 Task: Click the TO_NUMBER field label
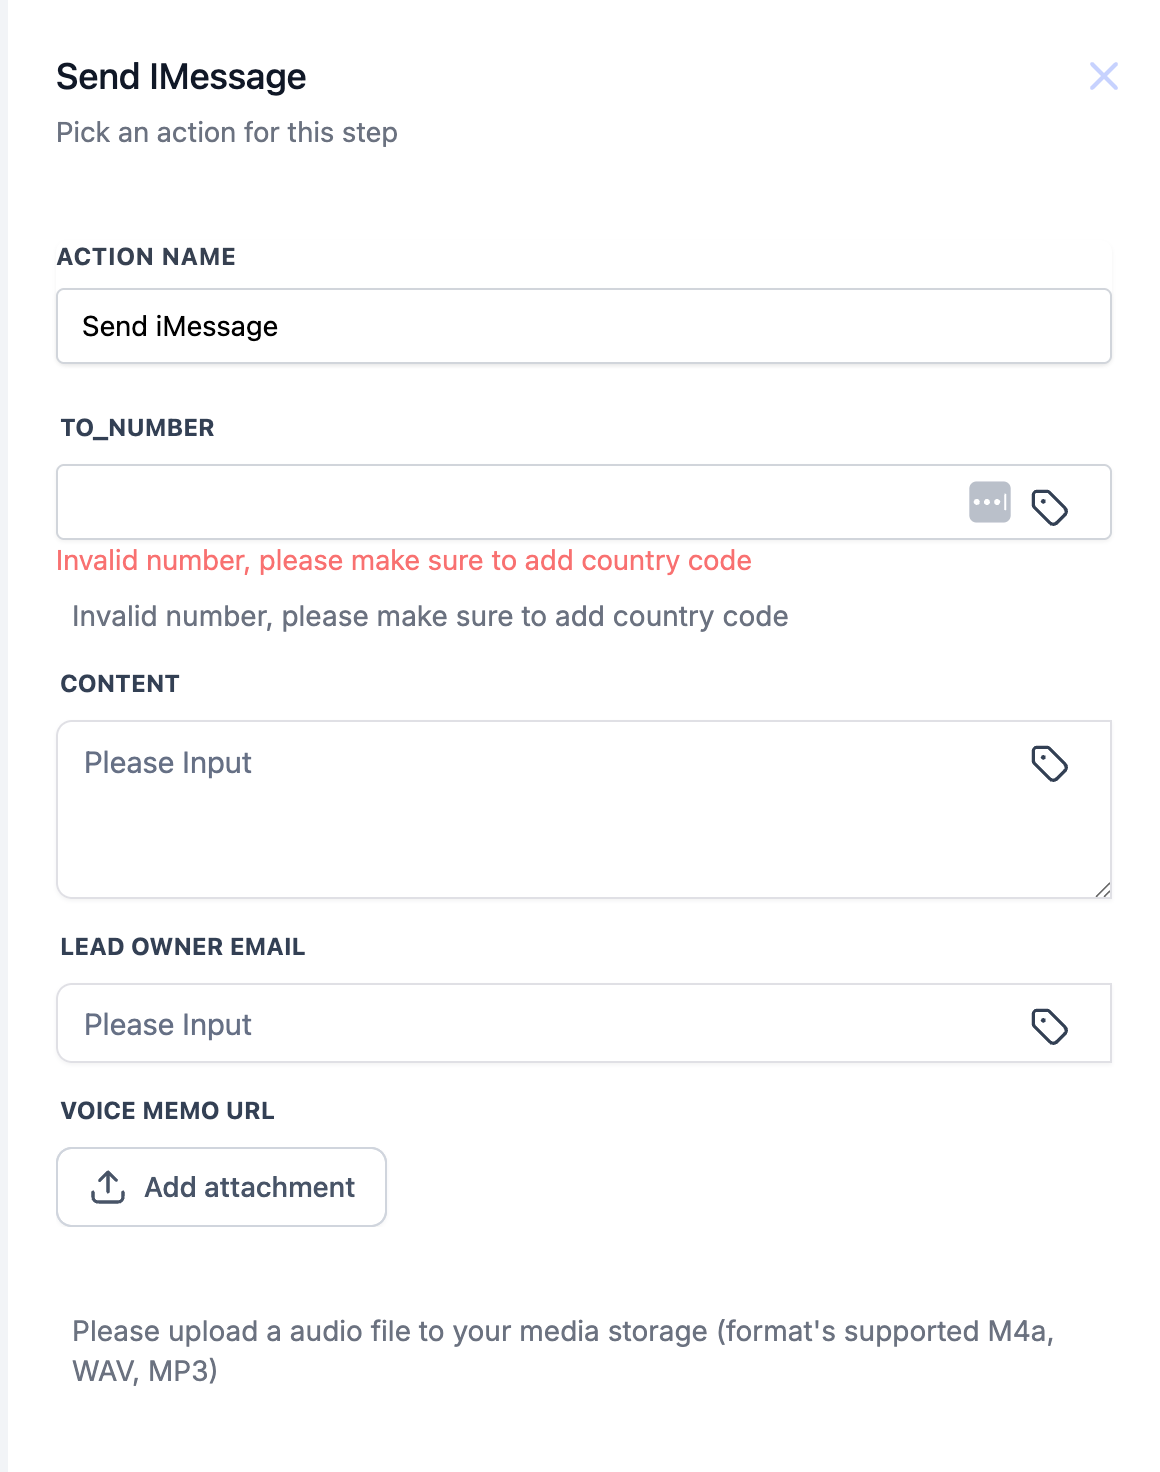tap(137, 428)
